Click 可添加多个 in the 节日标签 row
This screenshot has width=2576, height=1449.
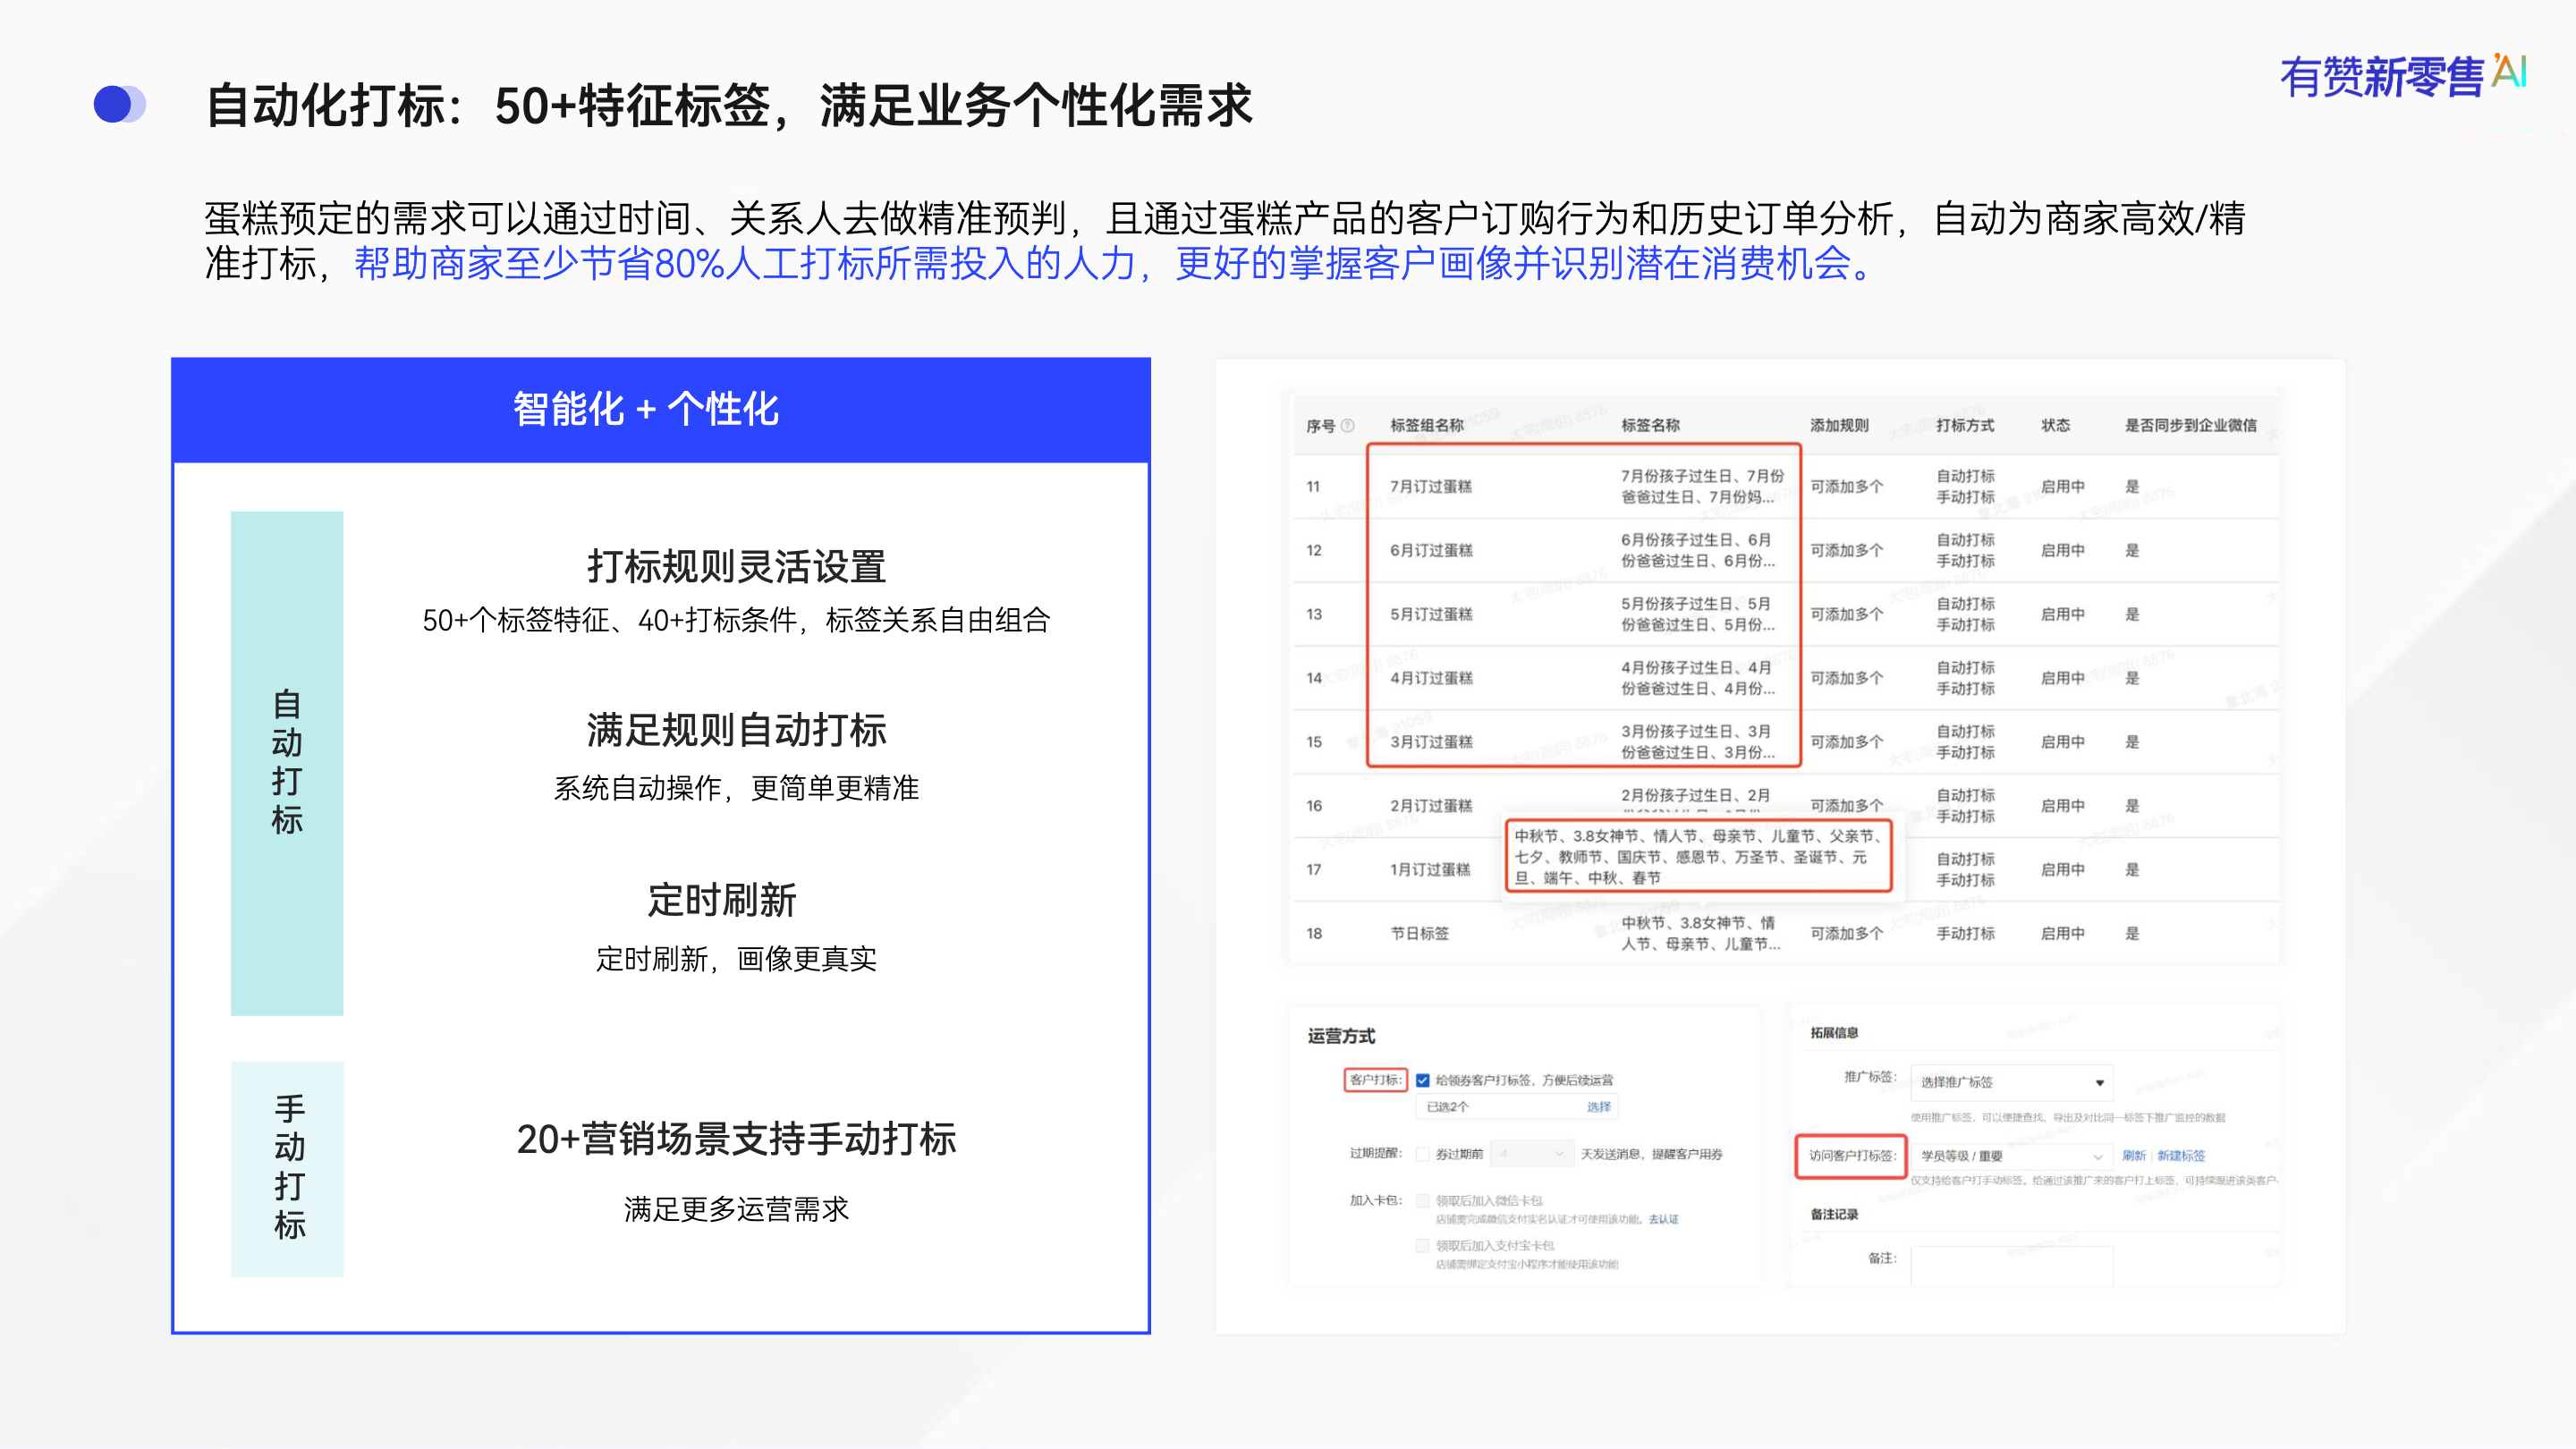click(x=1846, y=934)
